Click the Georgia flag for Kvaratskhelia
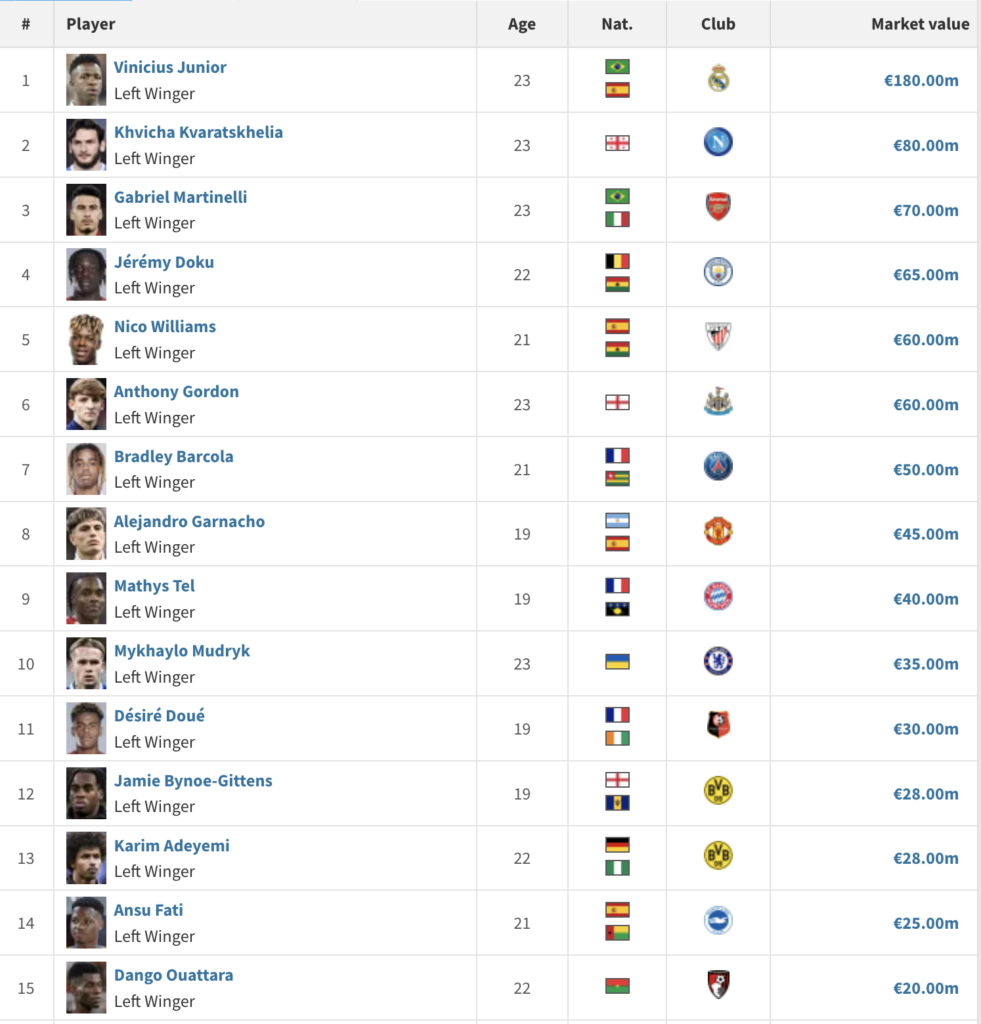 pos(617,144)
